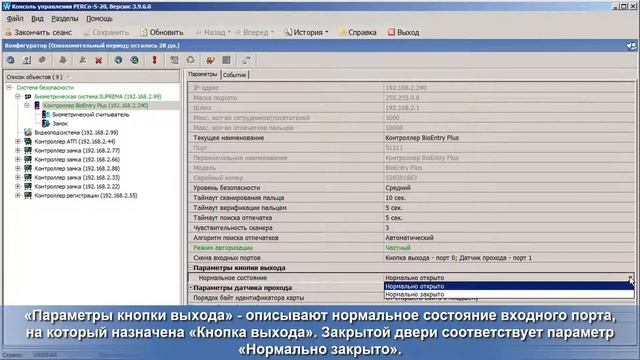
Task: Open the Список объектов (9) dropdown arrow
Action: [68, 77]
